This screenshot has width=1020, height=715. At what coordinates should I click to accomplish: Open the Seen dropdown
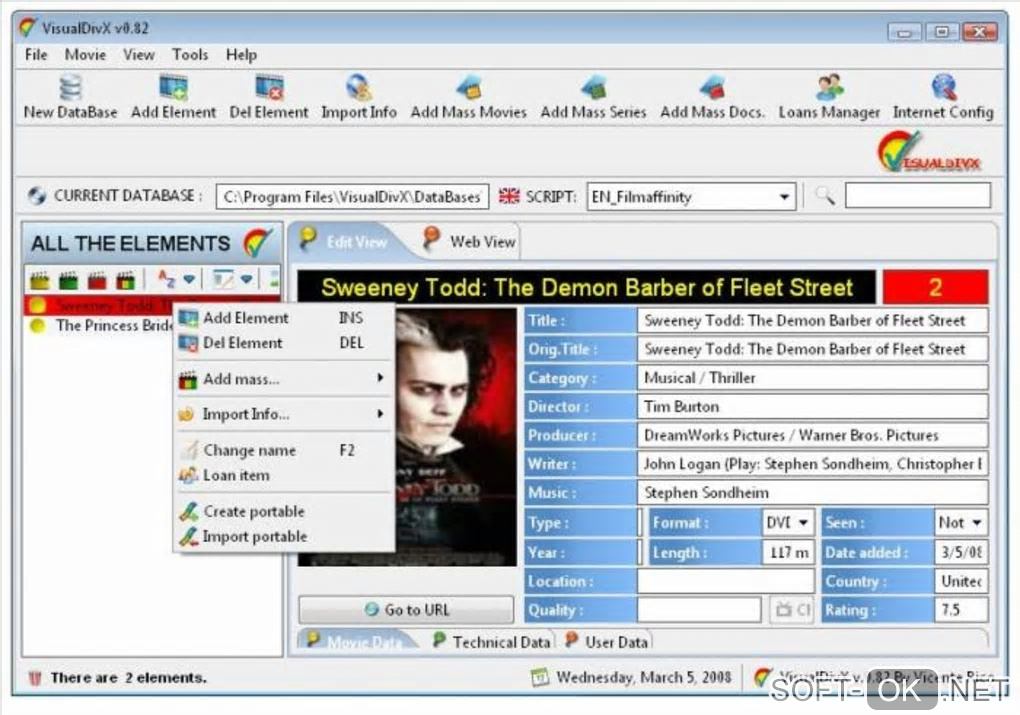tap(976, 522)
